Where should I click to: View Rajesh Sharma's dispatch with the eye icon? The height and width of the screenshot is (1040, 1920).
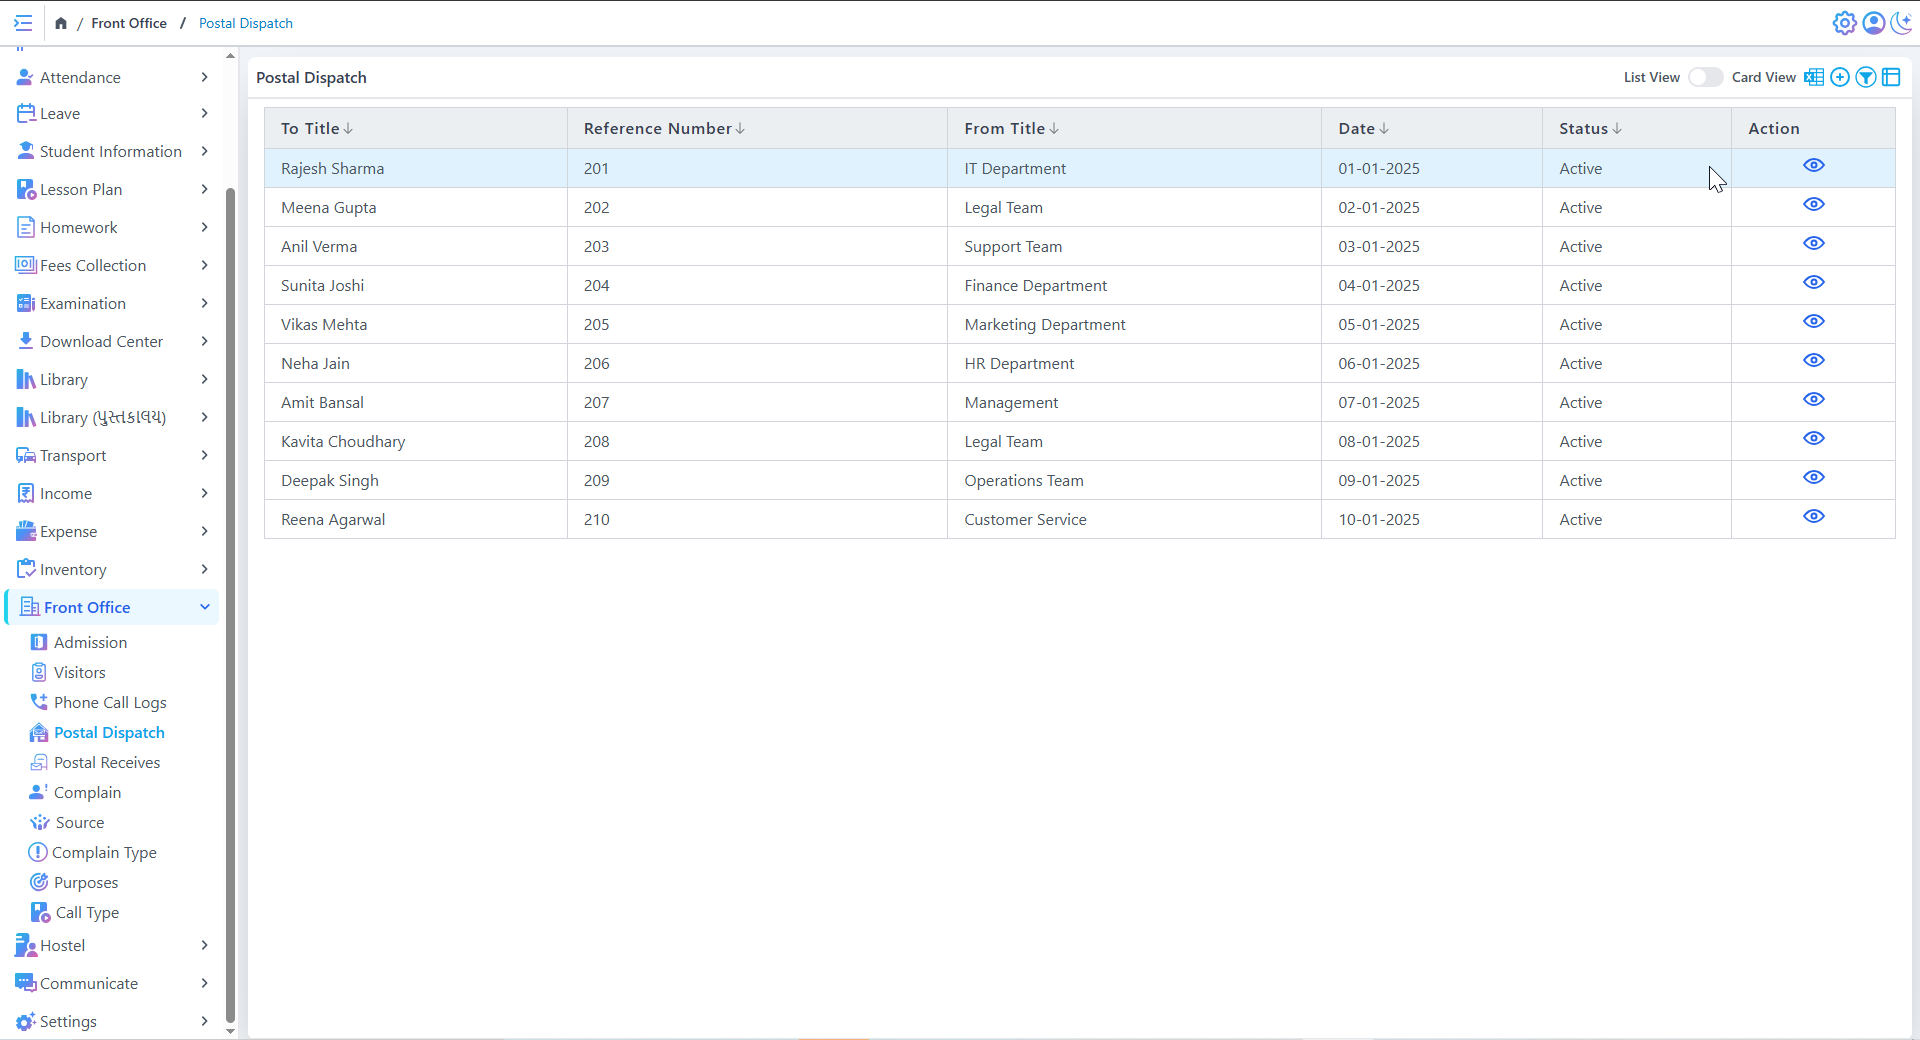coord(1813,166)
